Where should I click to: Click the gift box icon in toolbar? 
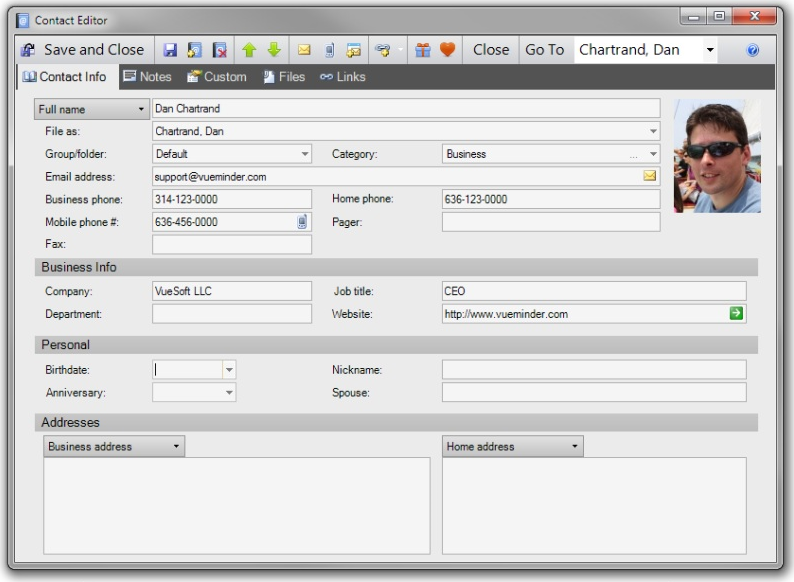(423, 50)
